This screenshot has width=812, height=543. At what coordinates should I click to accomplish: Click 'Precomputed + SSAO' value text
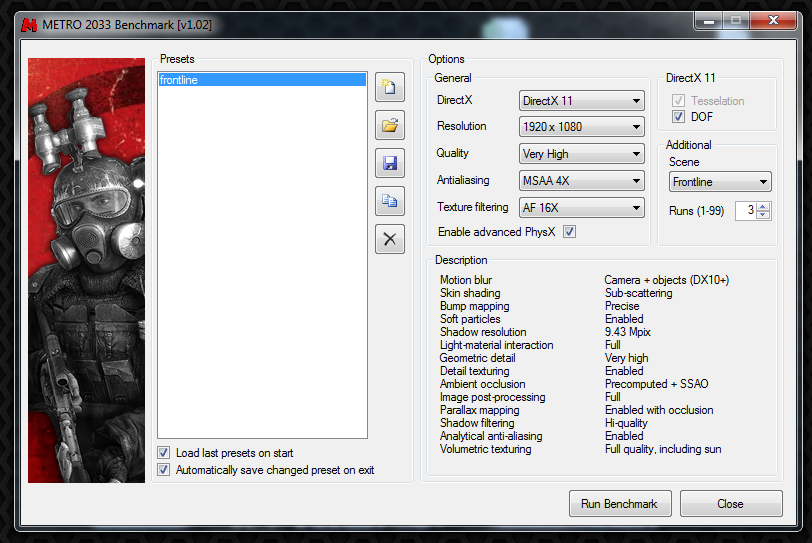(x=657, y=384)
